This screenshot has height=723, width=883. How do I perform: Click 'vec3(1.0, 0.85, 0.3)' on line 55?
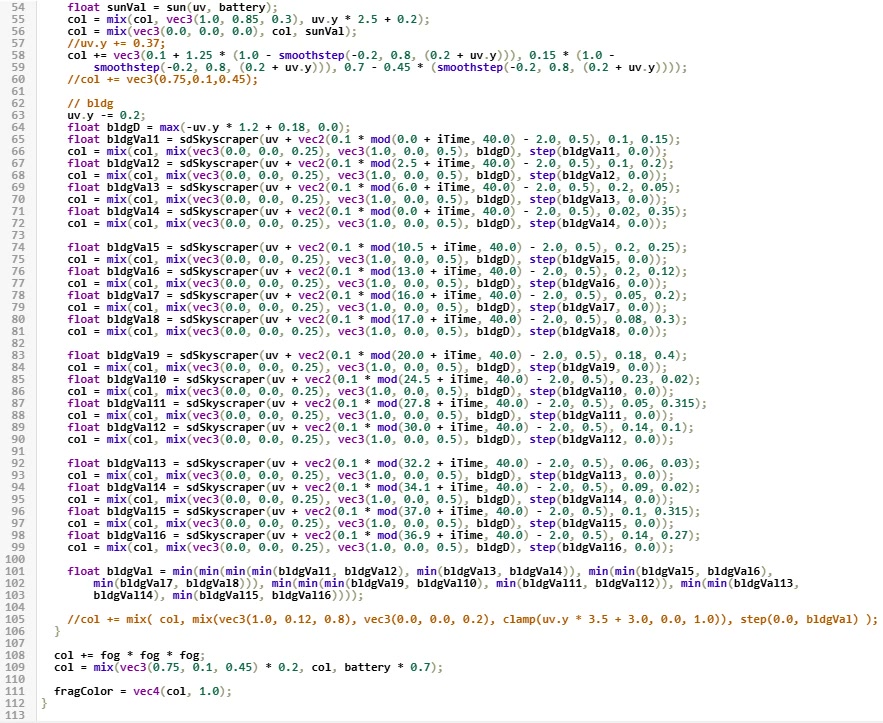tap(231, 19)
